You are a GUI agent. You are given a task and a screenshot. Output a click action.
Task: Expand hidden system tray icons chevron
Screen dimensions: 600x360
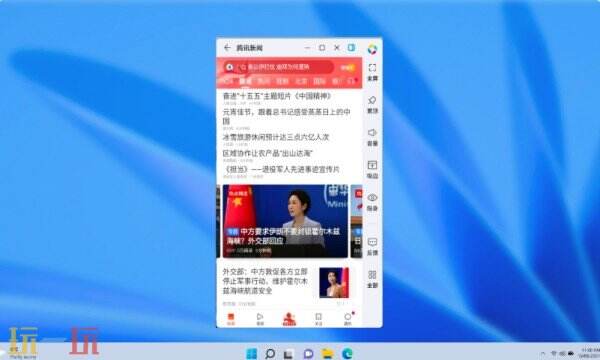pyautogui.click(x=543, y=353)
